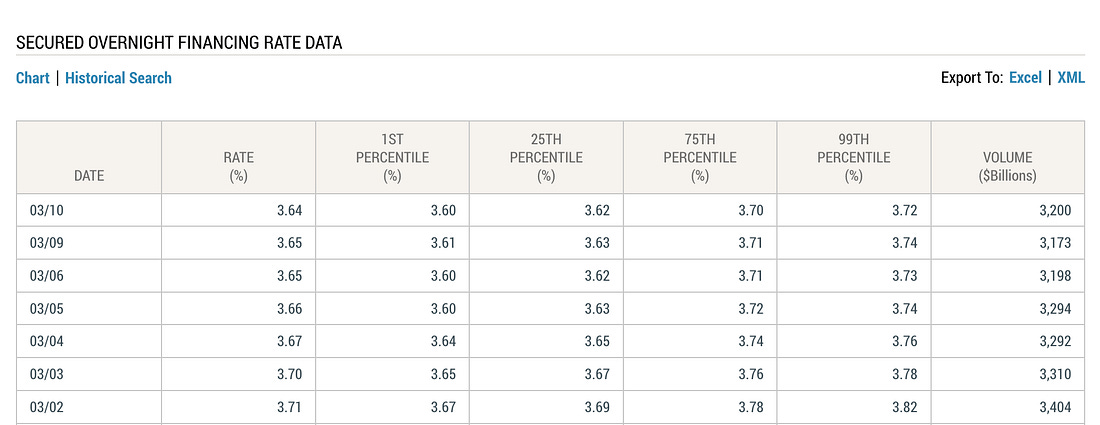Select the 03/02 volume value 3,404

coord(1055,407)
